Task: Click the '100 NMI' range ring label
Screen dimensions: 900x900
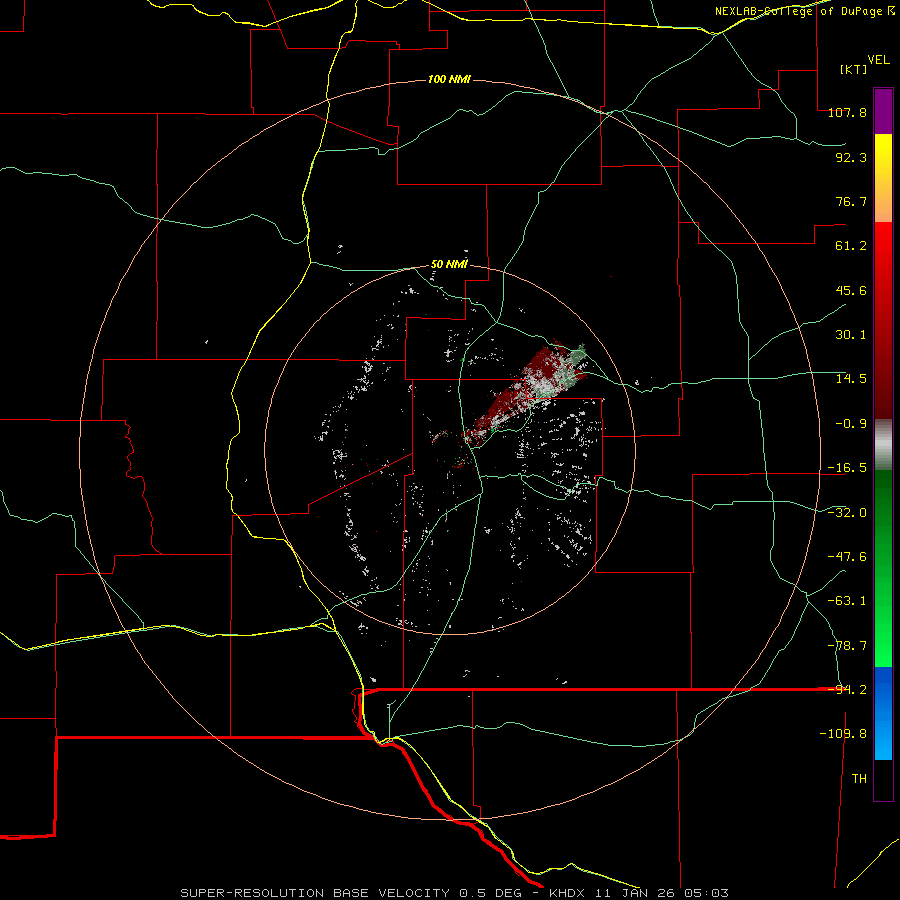Action: (x=449, y=79)
